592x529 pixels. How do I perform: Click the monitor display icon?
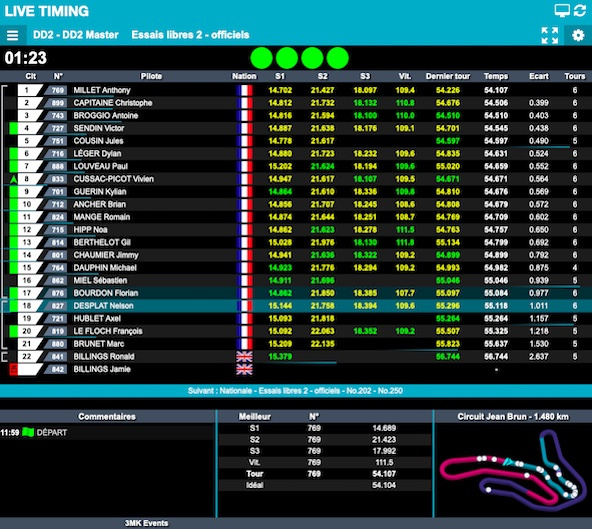click(562, 11)
